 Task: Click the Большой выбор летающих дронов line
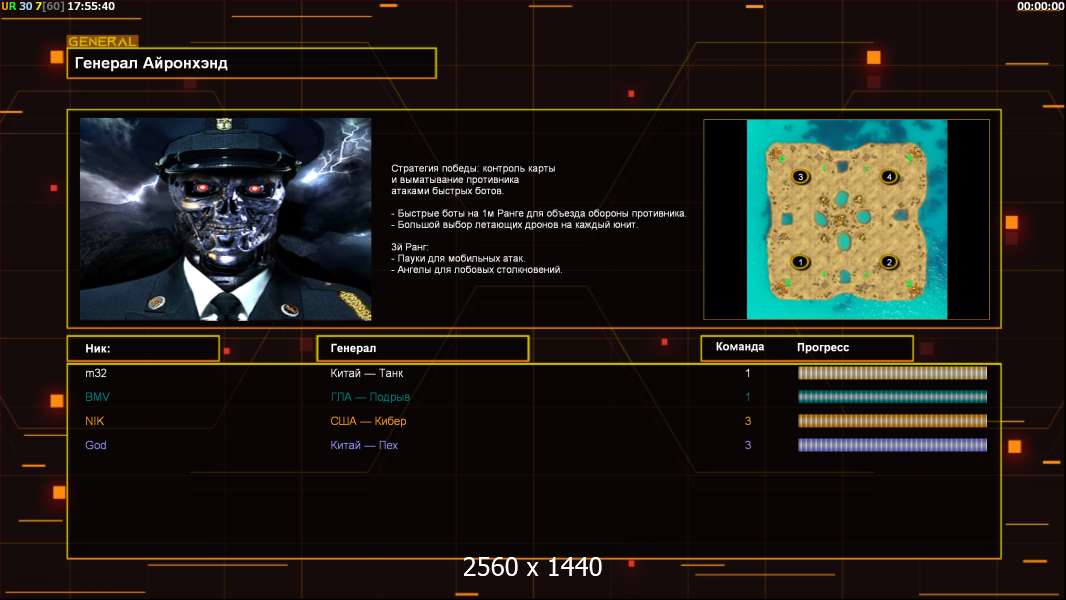(x=515, y=224)
